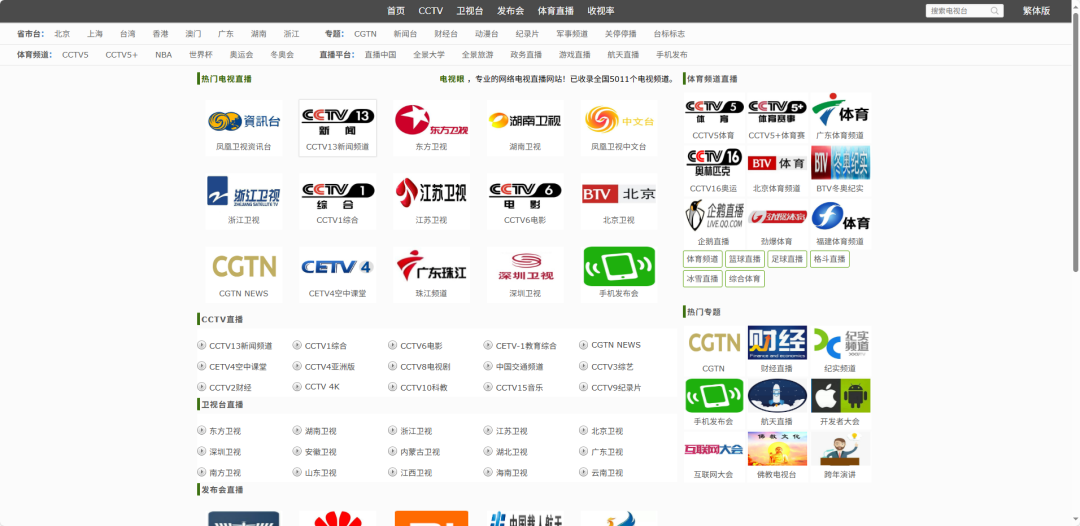Select 北京 in the 省市台 filter row
This screenshot has width=1080, height=526.
[x=62, y=34]
